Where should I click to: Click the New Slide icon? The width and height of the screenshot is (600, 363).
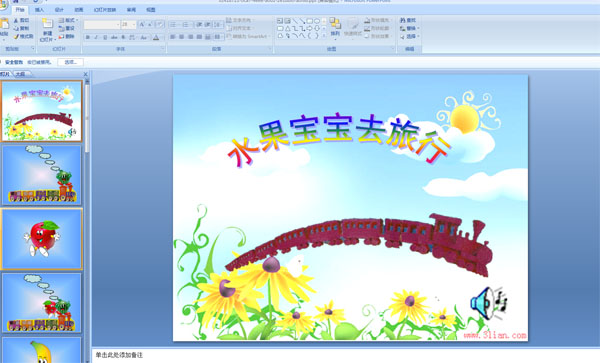pyautogui.click(x=47, y=29)
